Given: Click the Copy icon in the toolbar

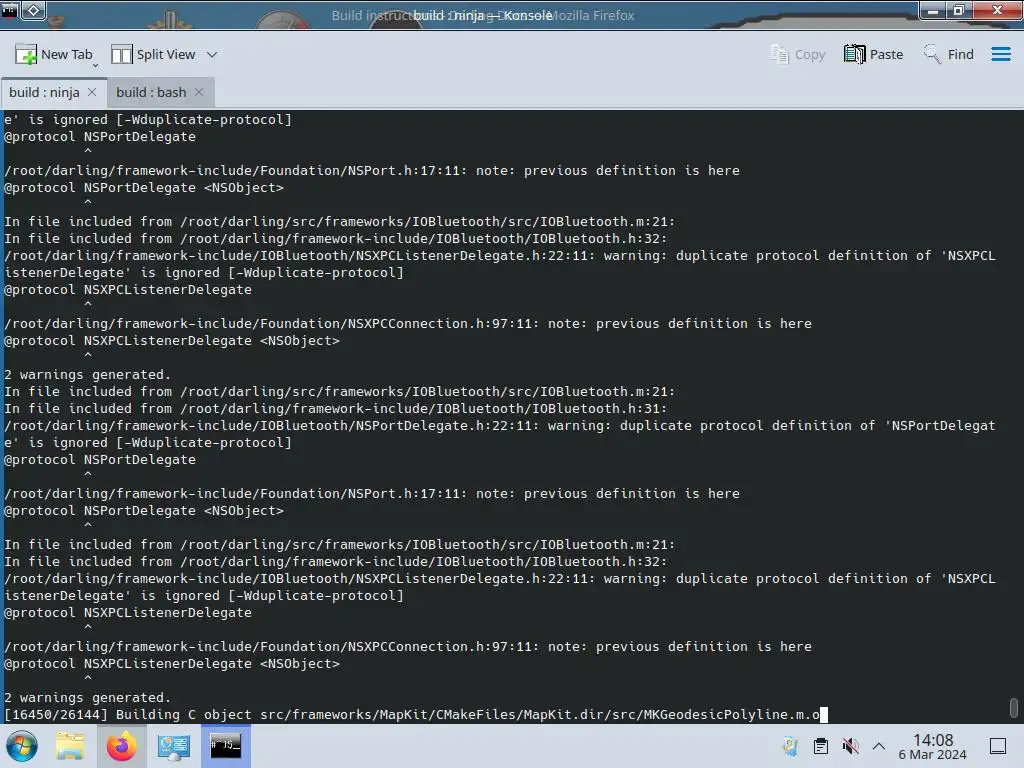Looking at the screenshot, I should click(x=779, y=54).
